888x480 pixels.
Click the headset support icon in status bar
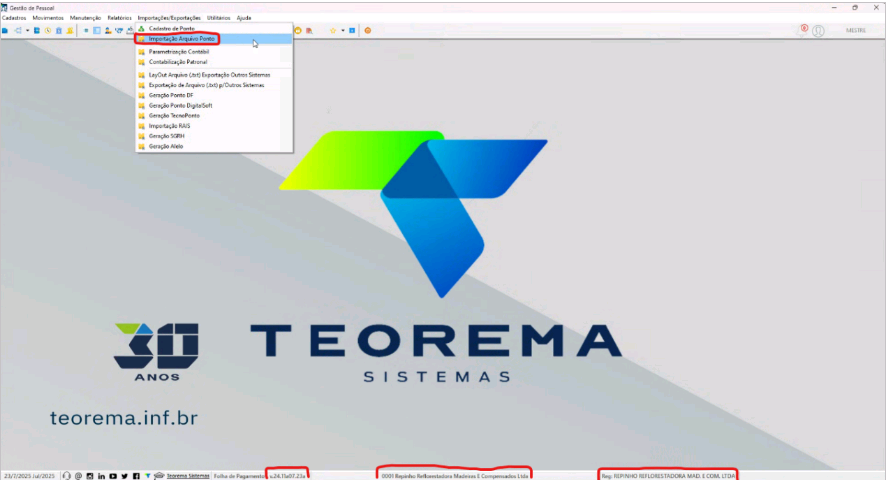pyautogui.click(x=66, y=476)
